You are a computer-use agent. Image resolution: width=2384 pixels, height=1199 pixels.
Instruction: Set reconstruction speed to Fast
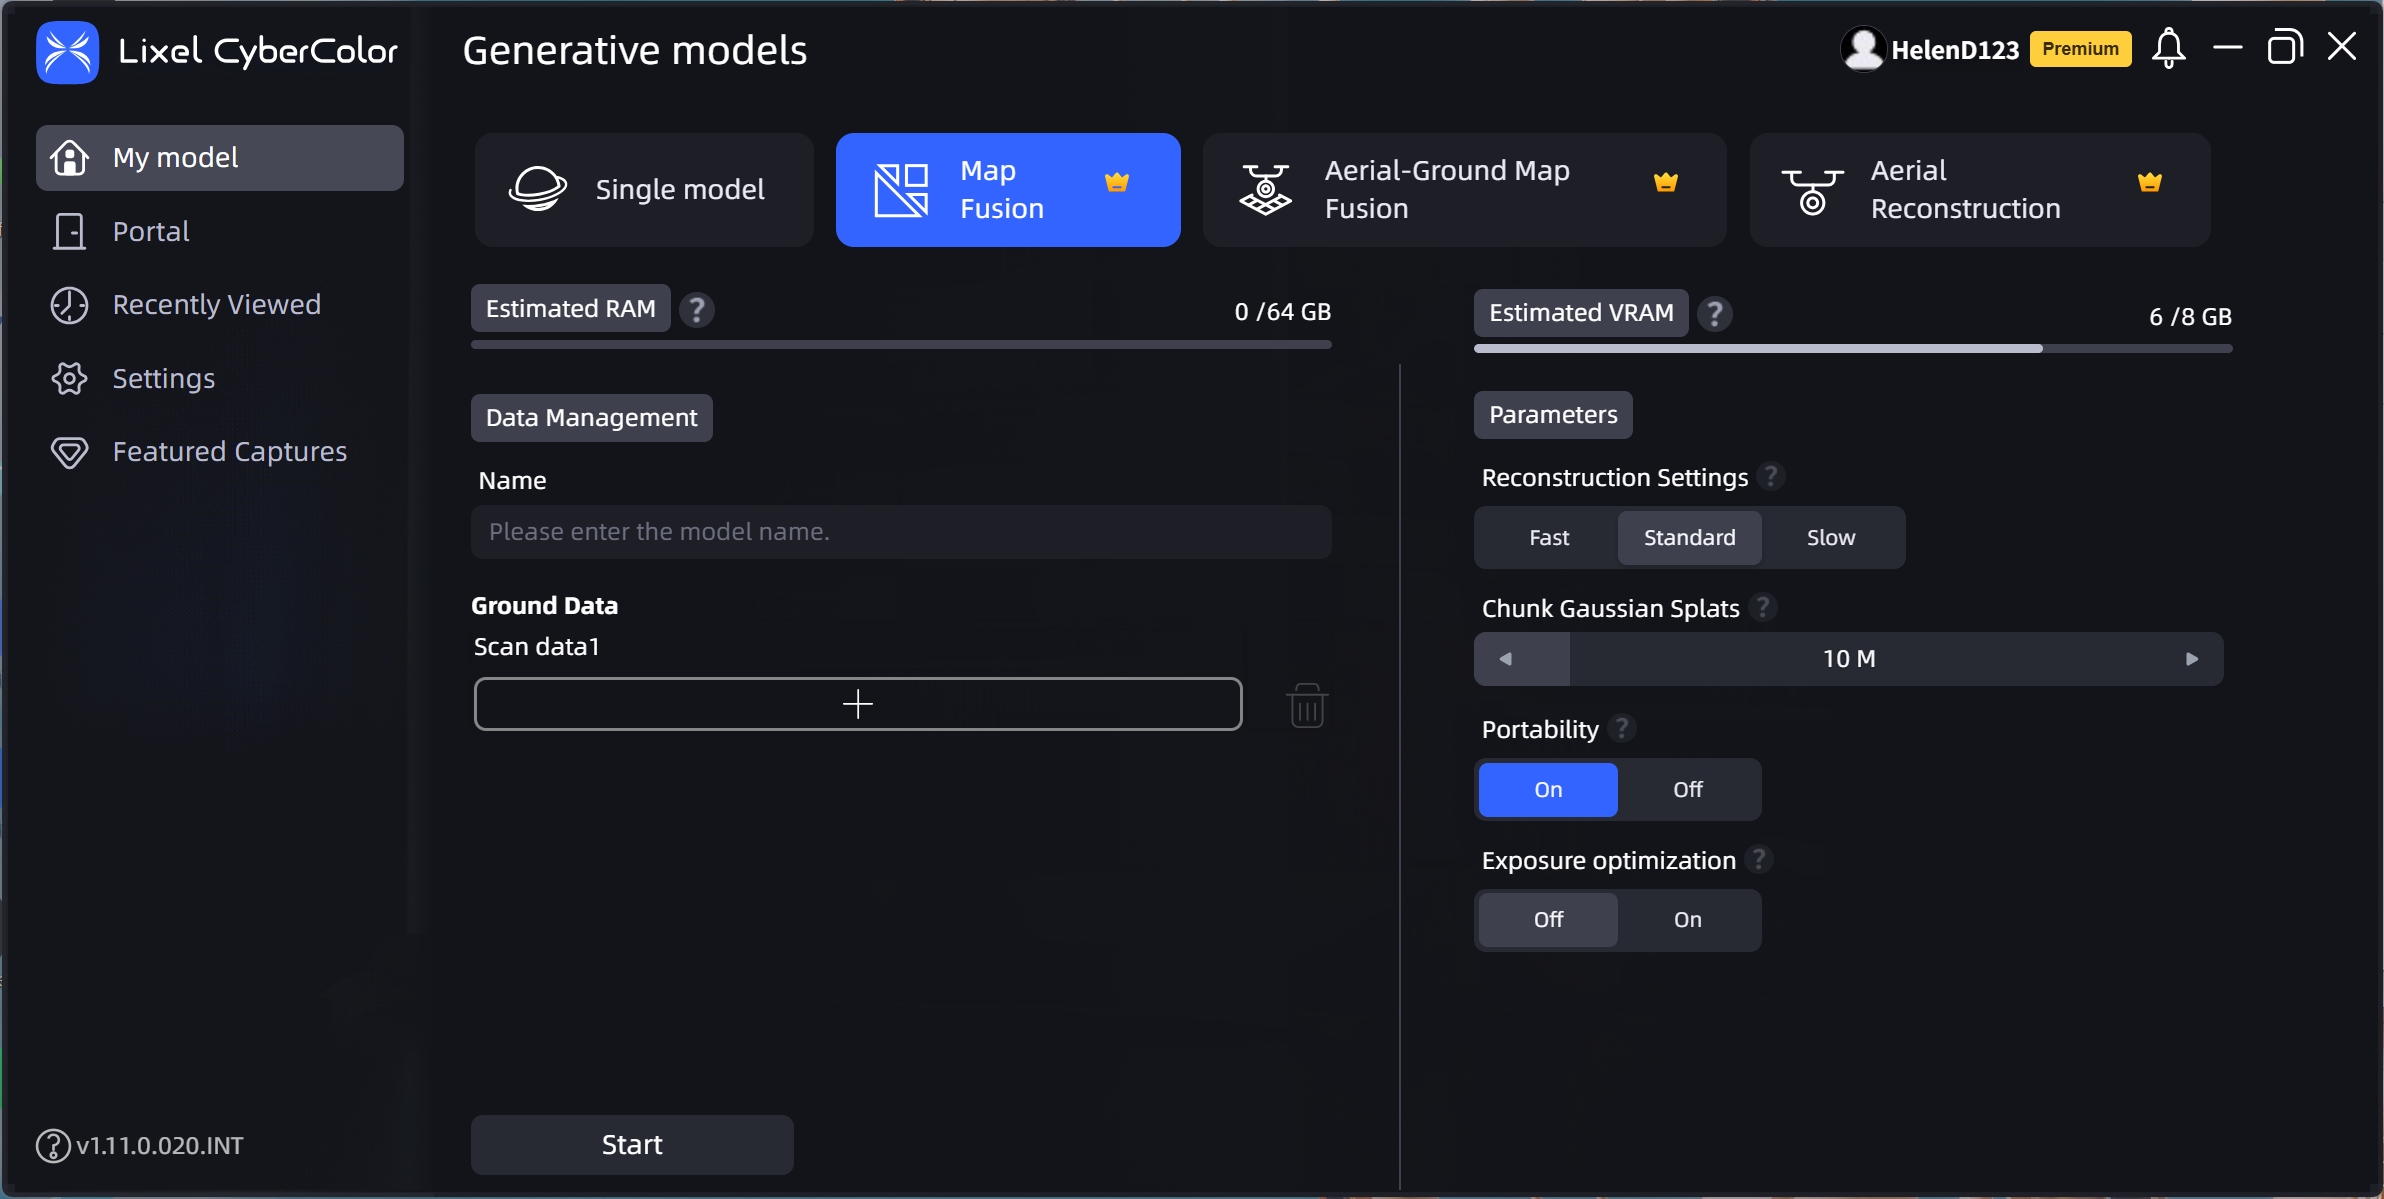coord(1549,538)
